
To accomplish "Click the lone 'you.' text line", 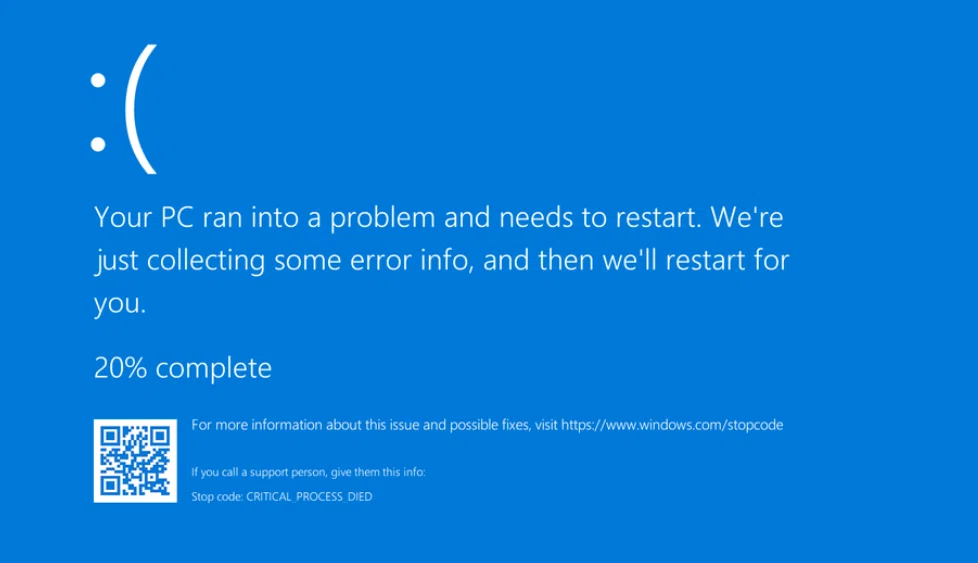I will [x=120, y=304].
